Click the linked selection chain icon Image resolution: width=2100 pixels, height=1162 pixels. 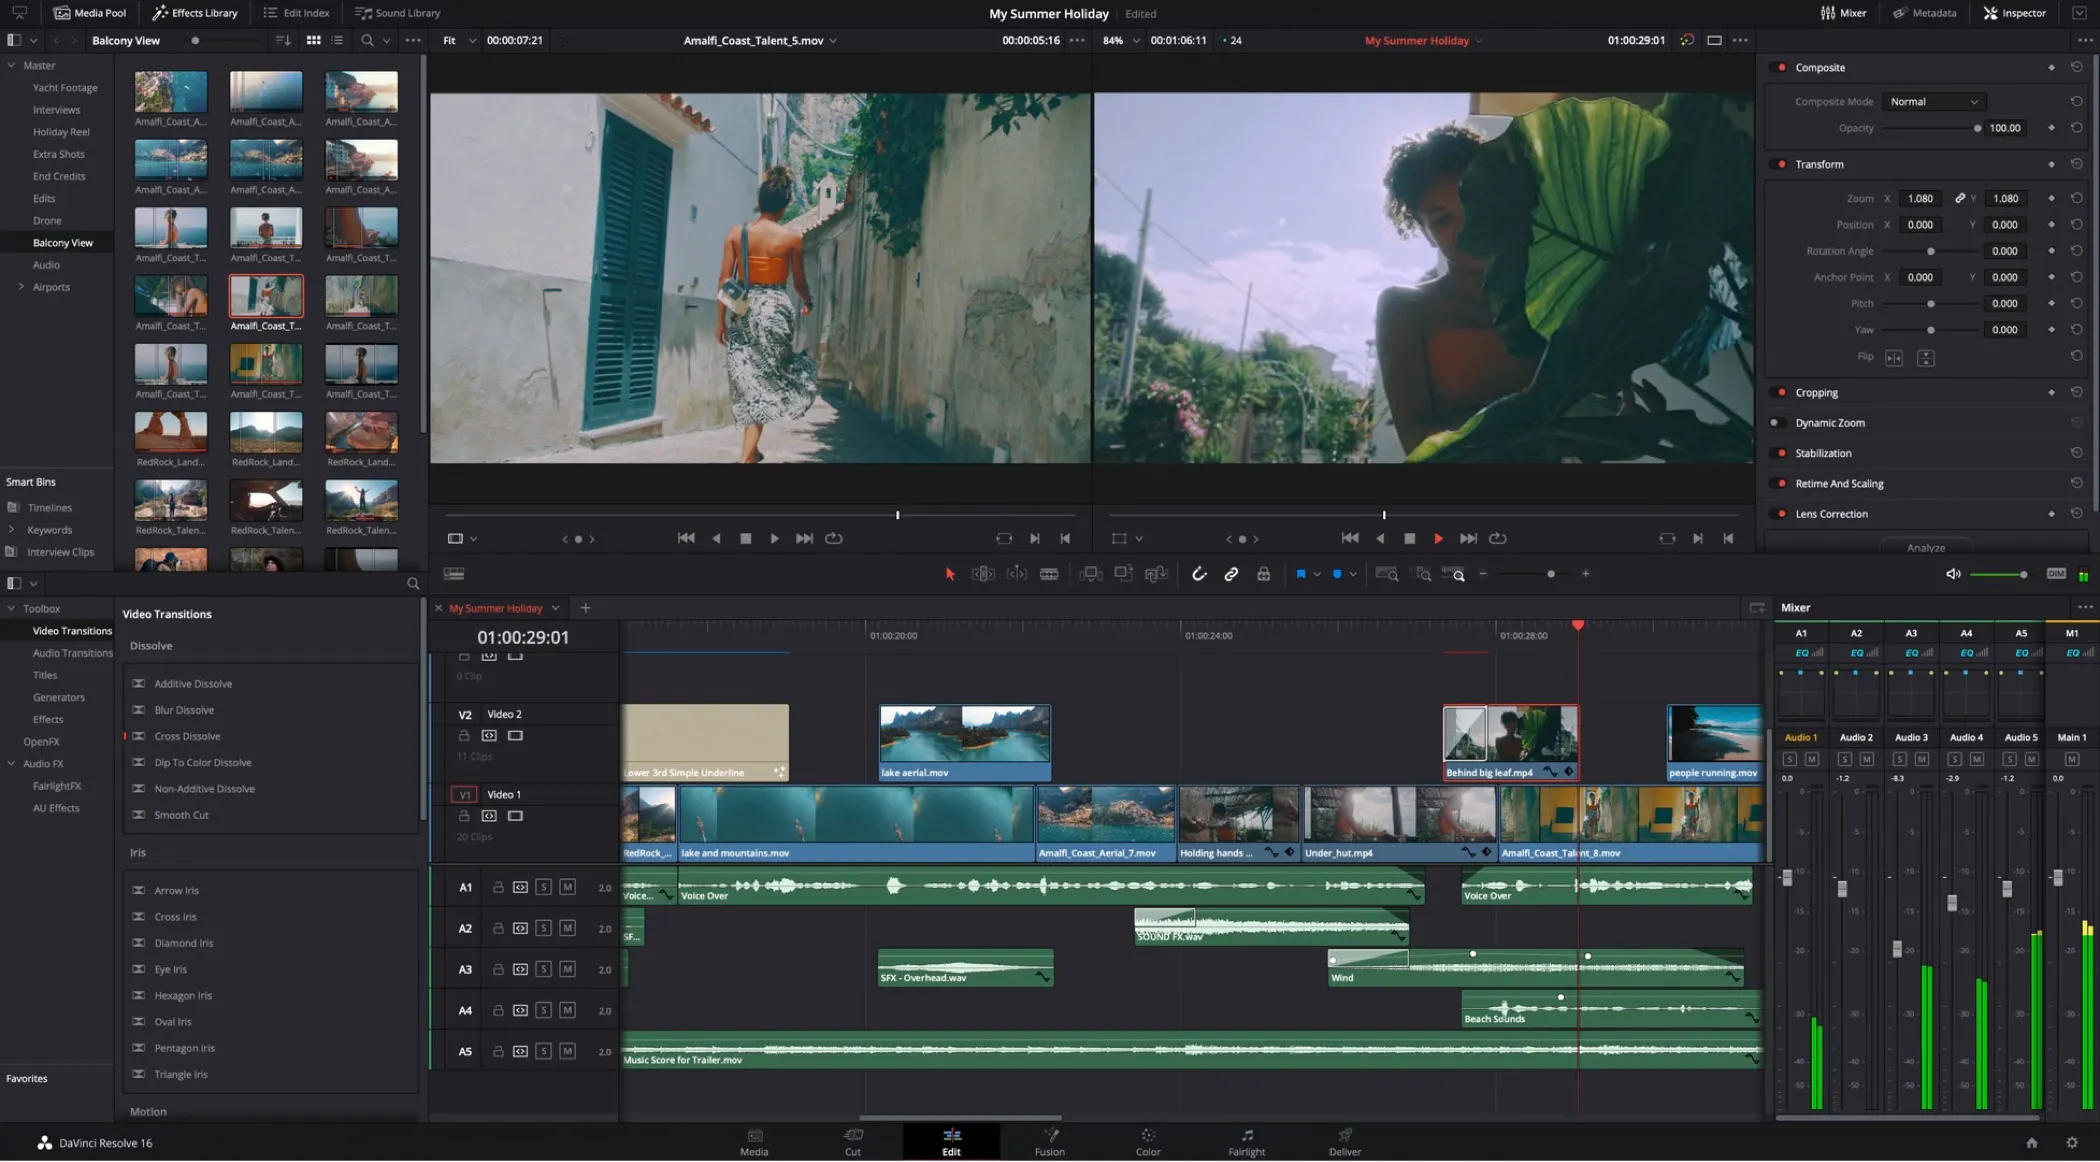coord(1231,574)
